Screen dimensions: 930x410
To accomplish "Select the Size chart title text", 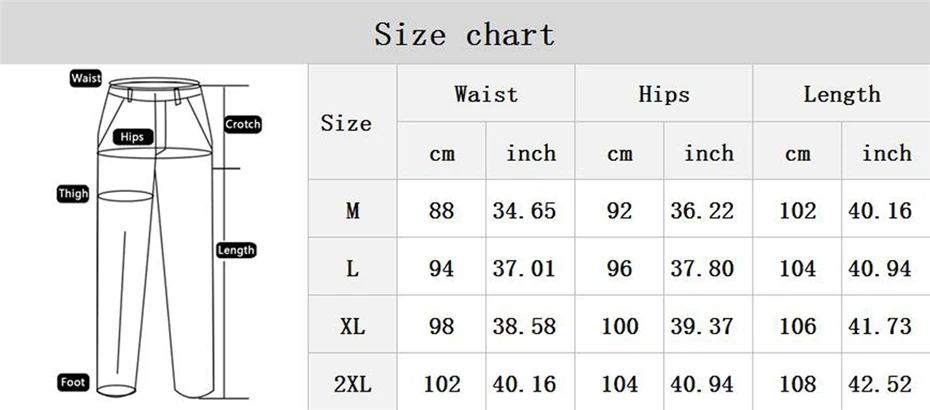I will coord(464,34).
